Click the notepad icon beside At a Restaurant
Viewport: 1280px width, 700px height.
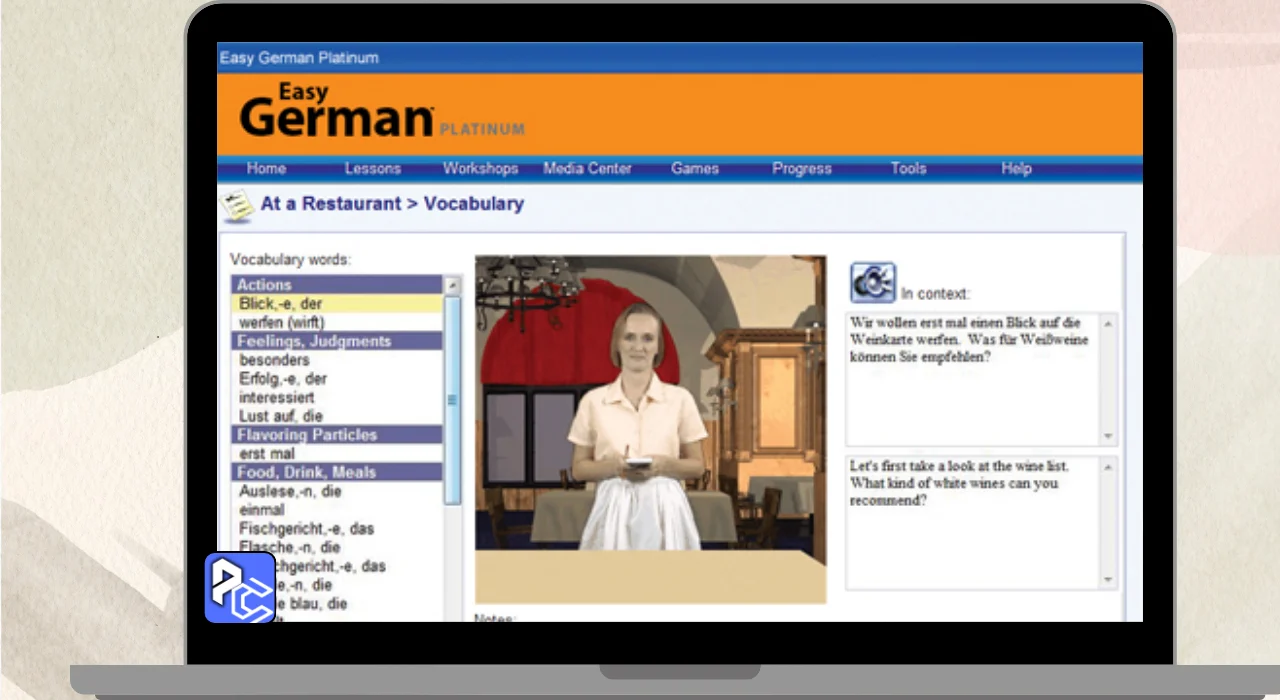point(237,205)
